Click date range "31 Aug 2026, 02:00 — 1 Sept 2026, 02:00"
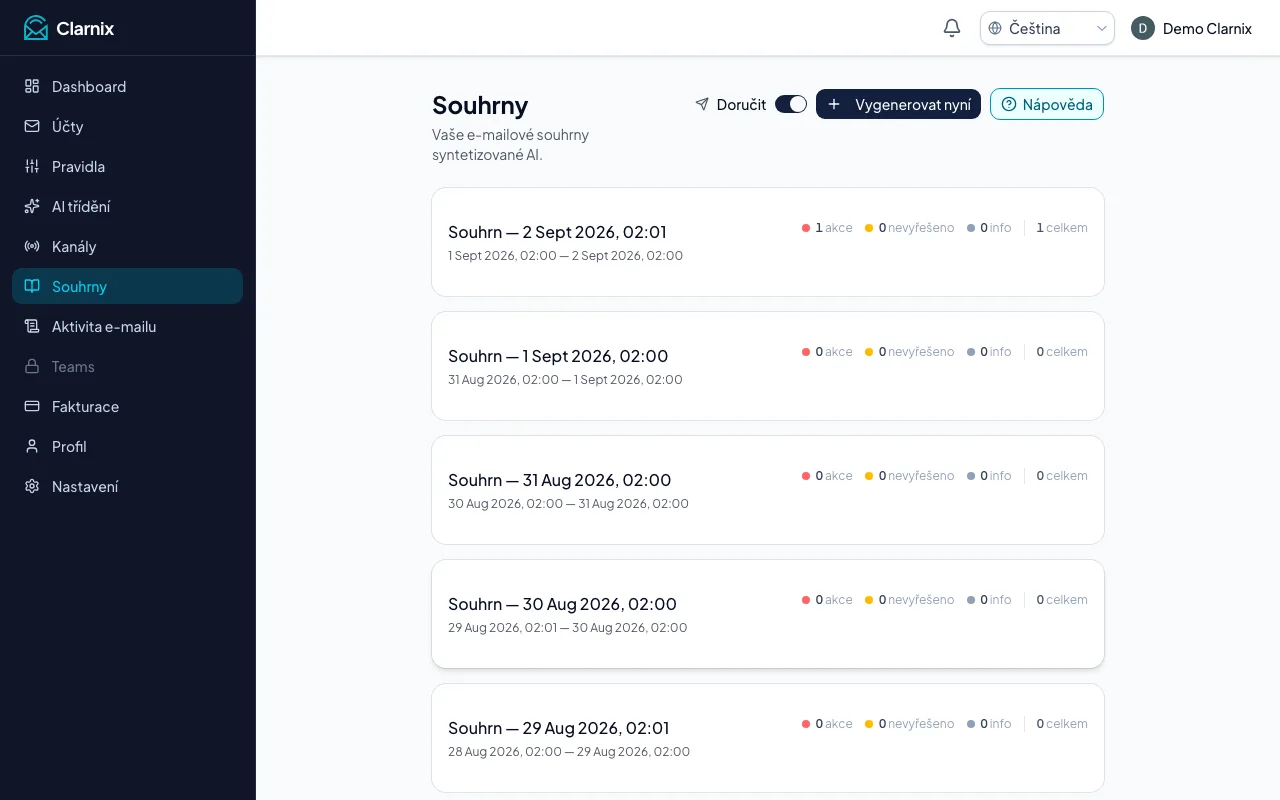Screen dimensions: 1280x800 pyautogui.click(x=566, y=380)
